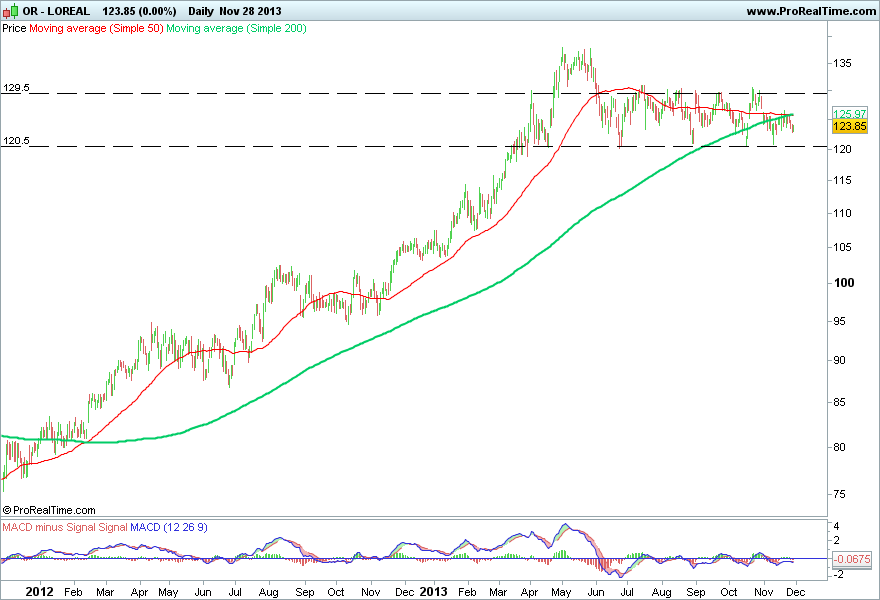Click the Aug 2013 label on time axis
The image size is (880, 600).
(662, 592)
